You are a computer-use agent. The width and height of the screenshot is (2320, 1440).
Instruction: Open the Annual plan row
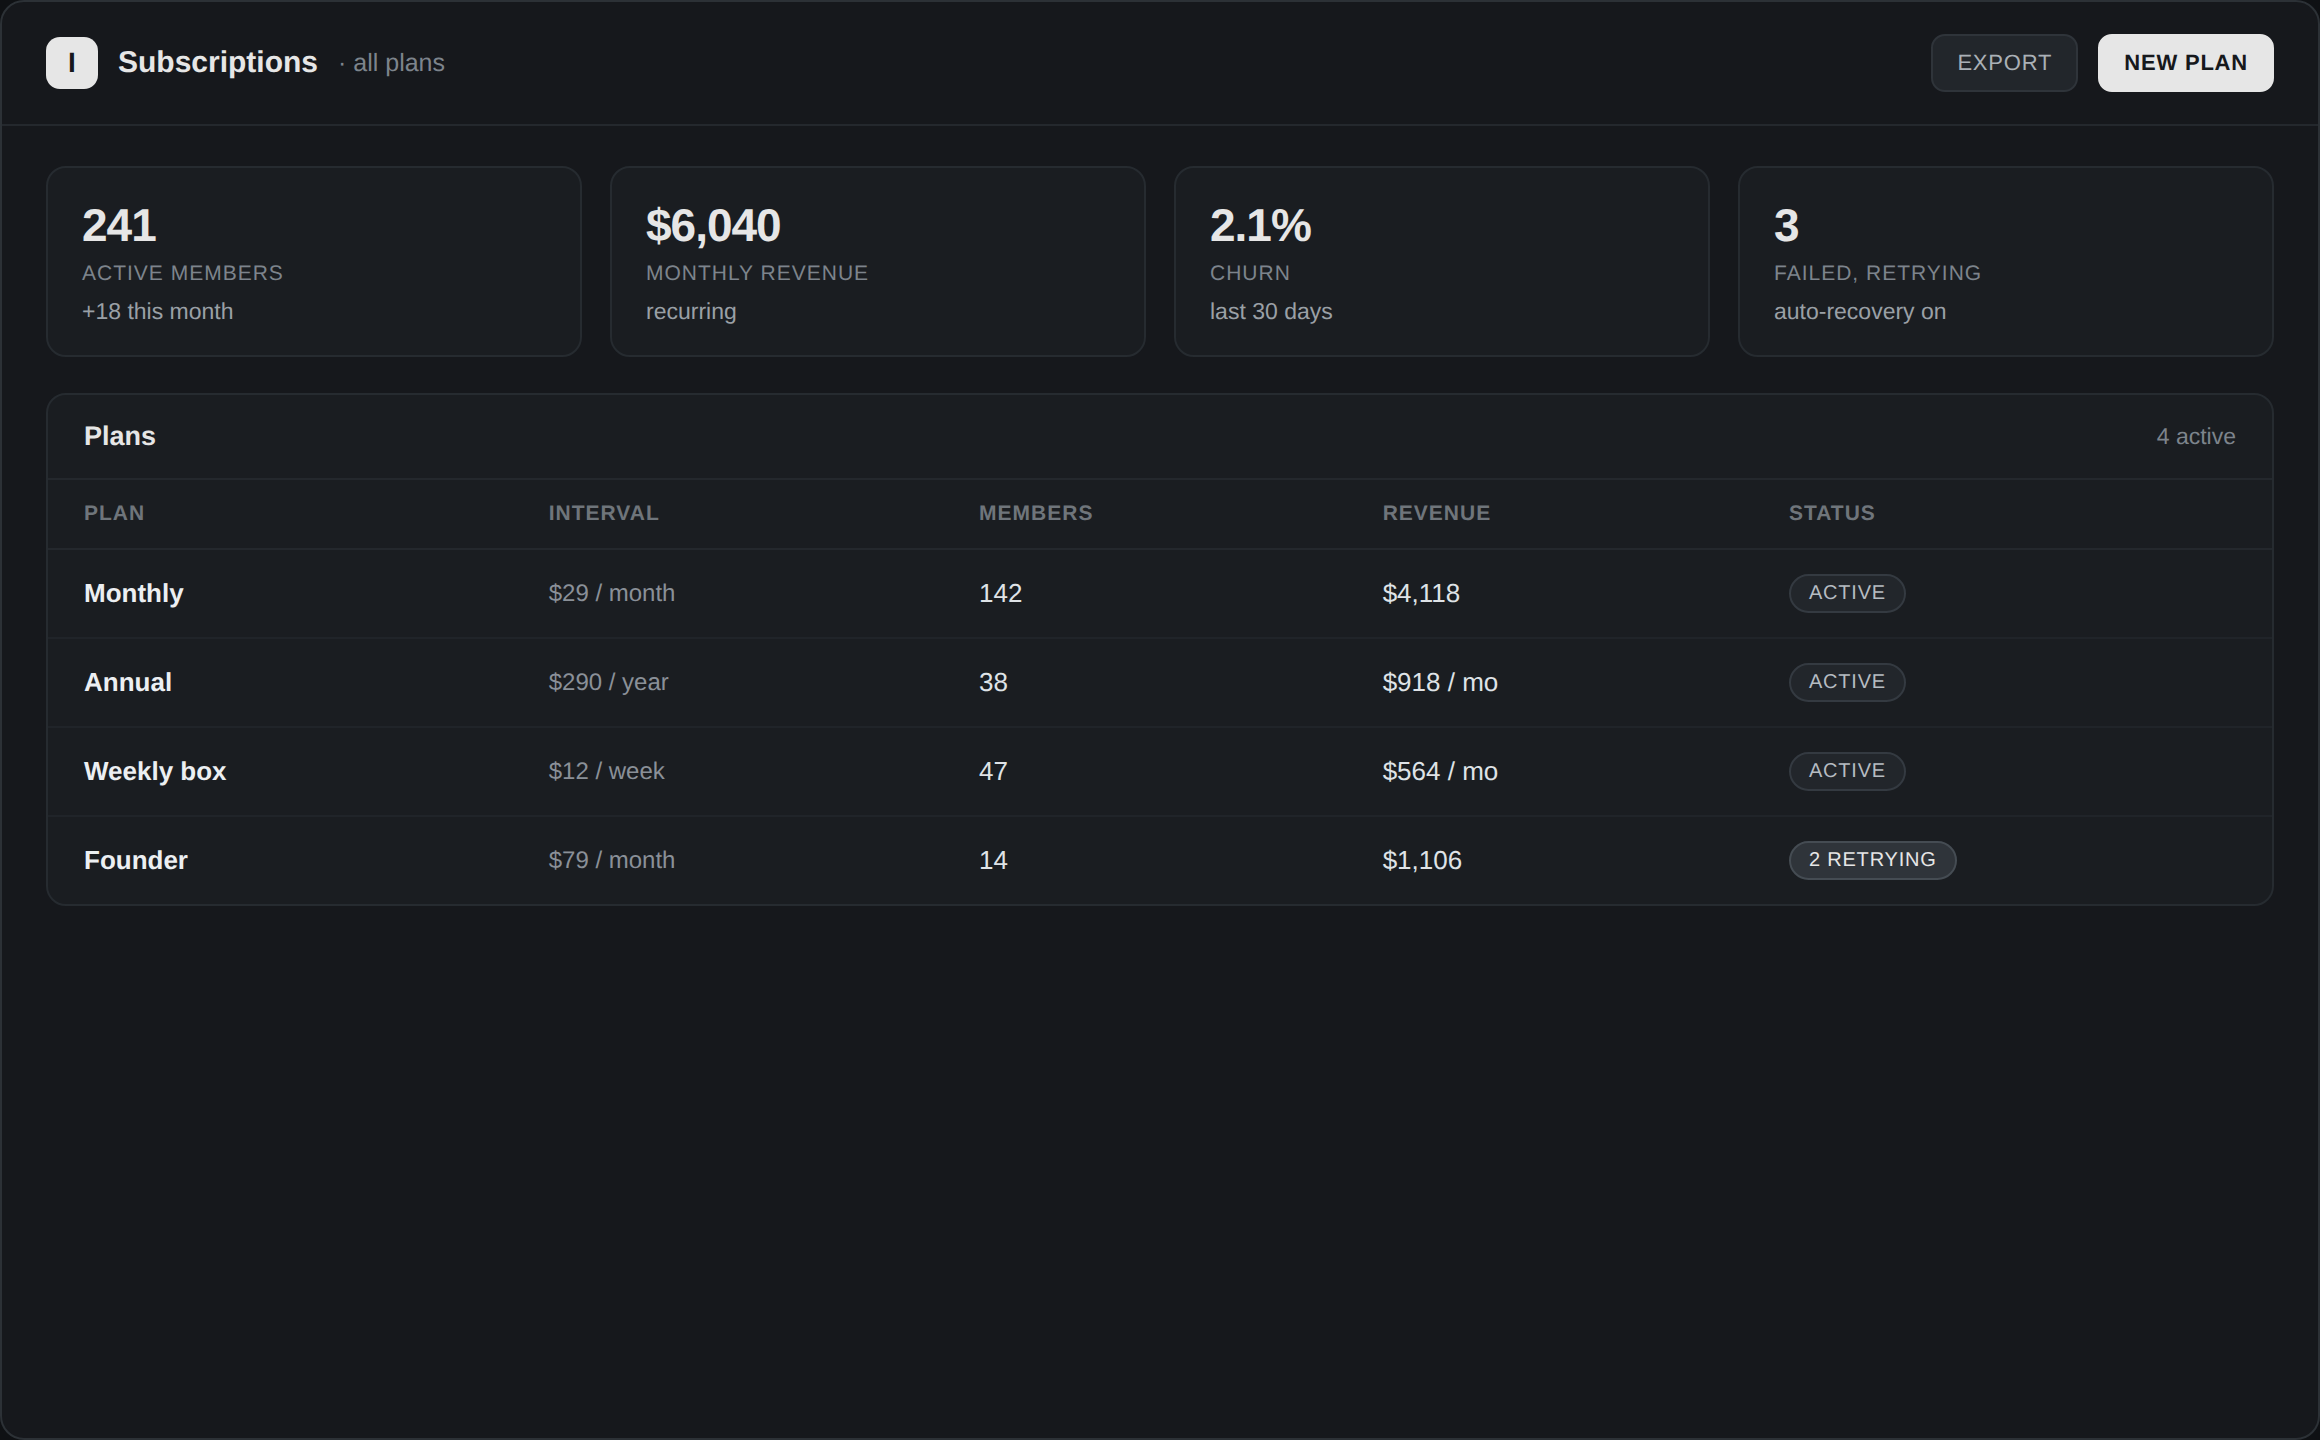(1160, 682)
